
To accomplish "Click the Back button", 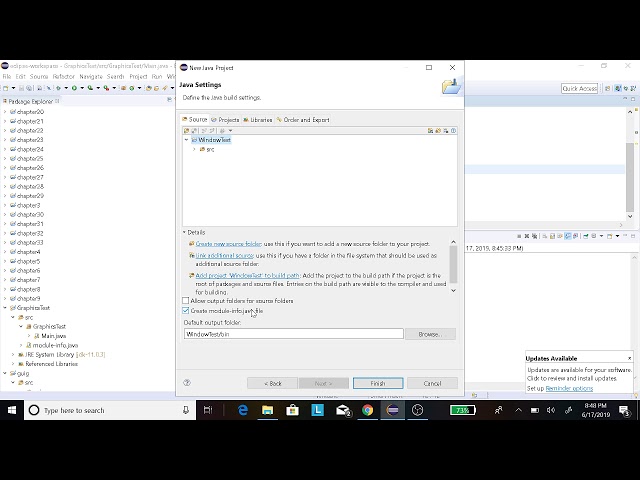I will pos(272,383).
